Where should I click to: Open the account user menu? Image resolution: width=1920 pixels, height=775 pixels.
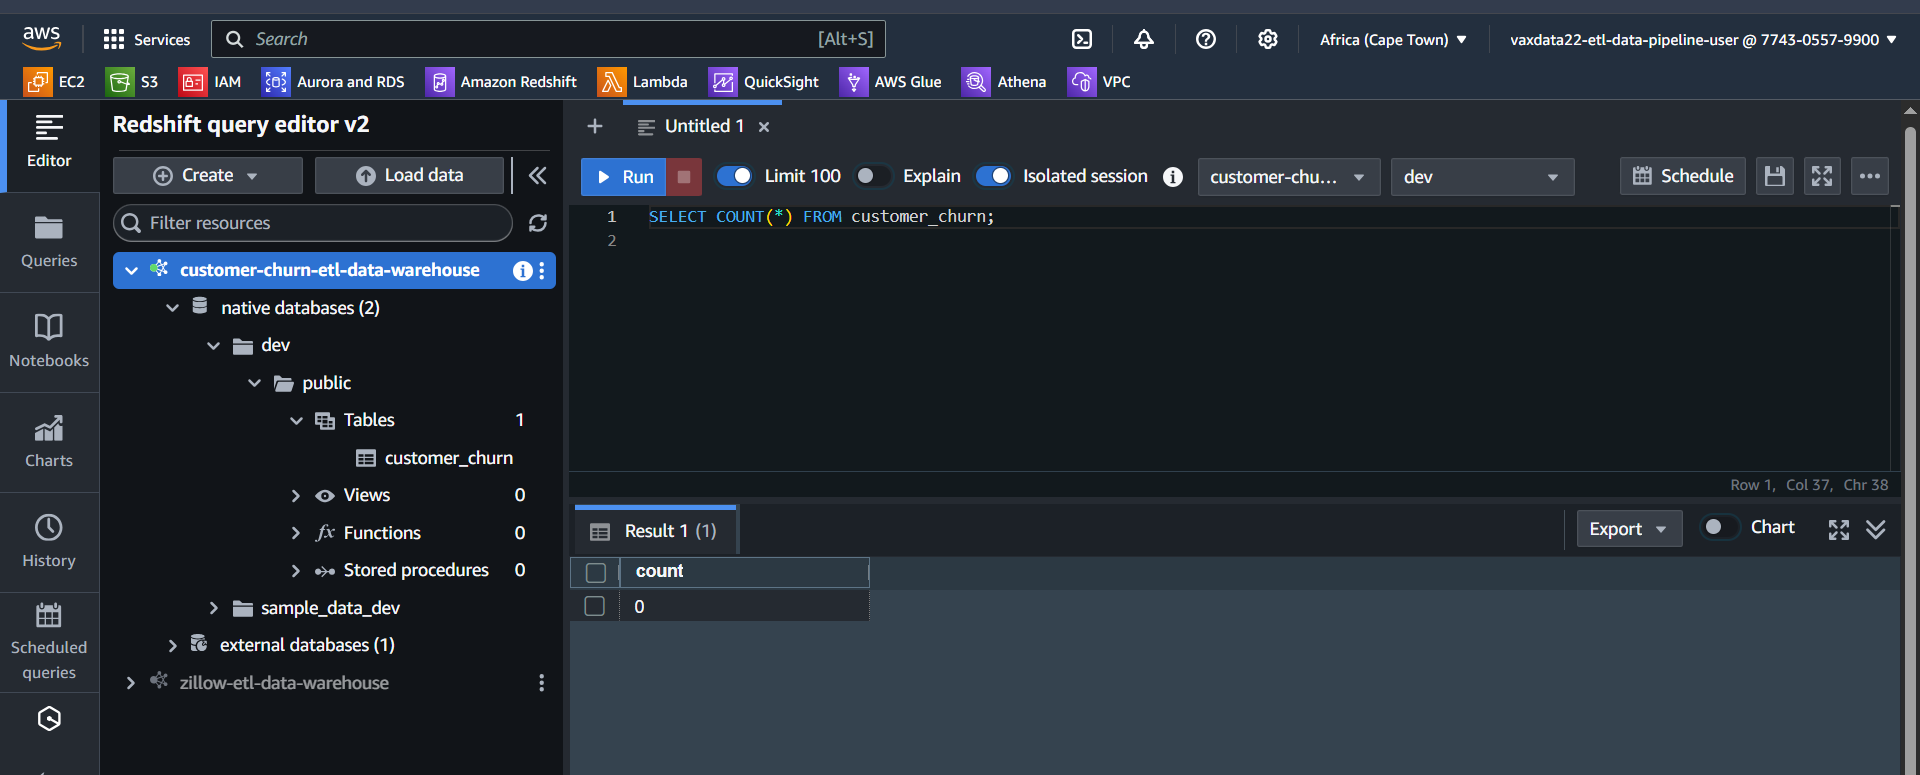pyautogui.click(x=1703, y=40)
